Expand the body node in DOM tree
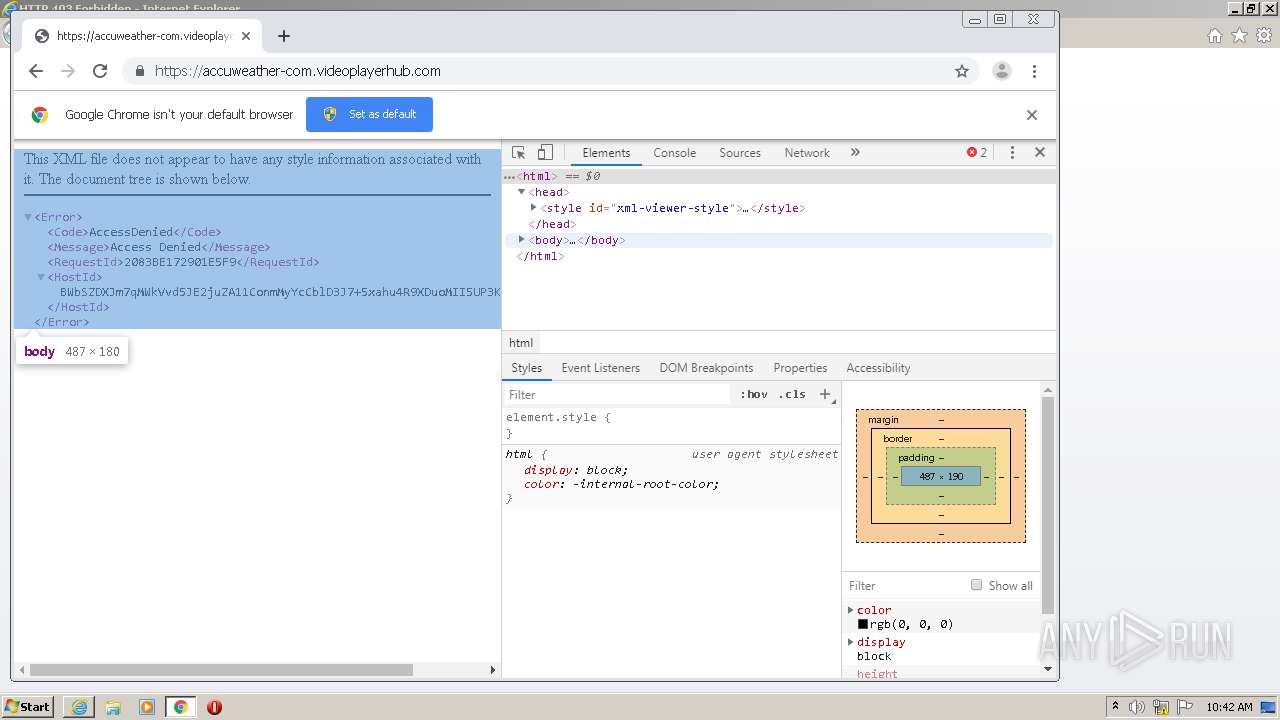1280x720 pixels. pos(521,240)
